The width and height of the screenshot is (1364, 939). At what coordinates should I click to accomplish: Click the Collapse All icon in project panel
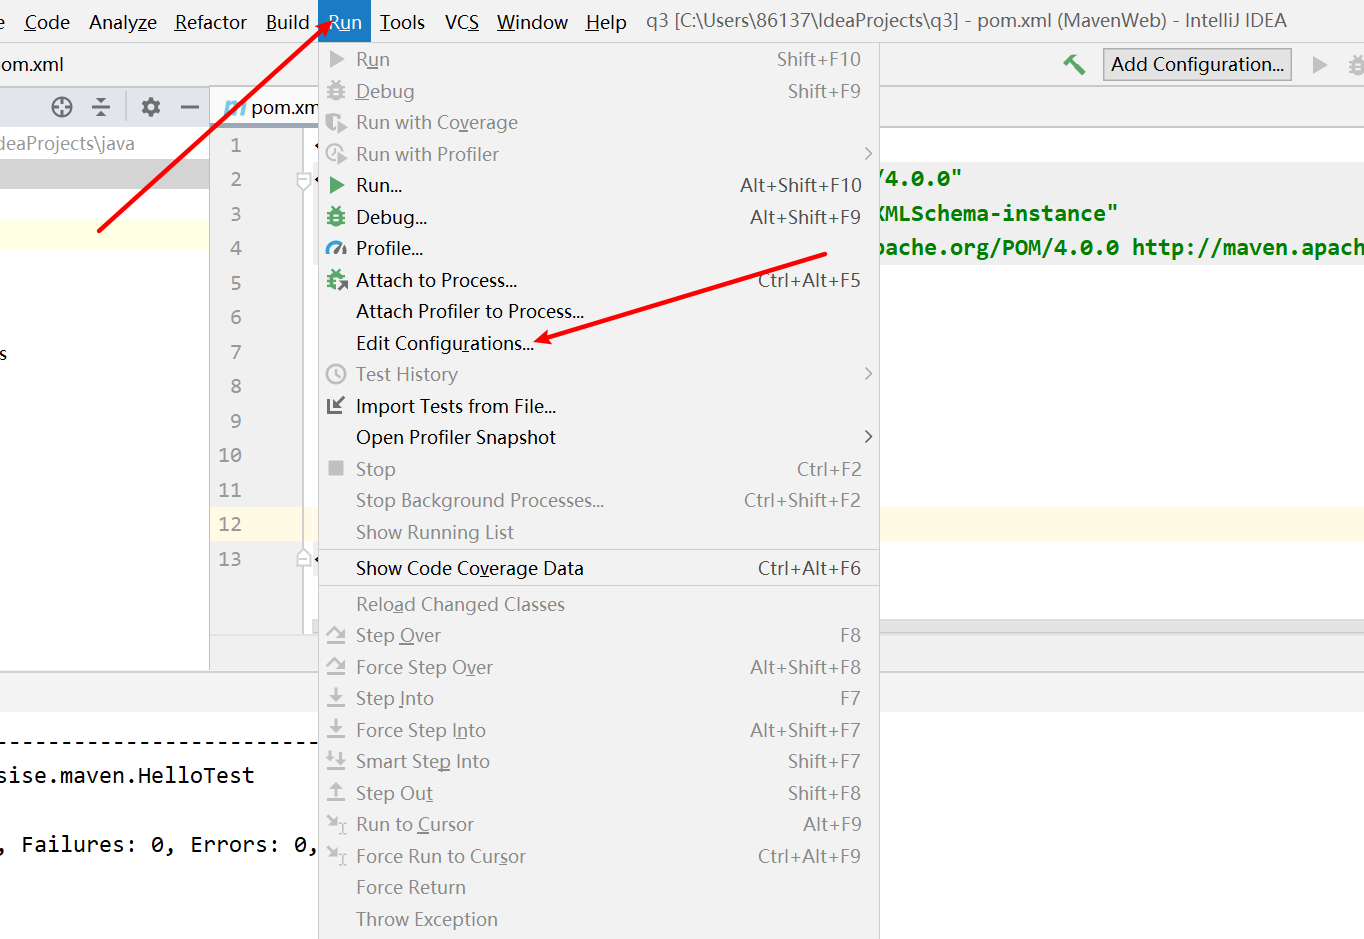[x=101, y=107]
